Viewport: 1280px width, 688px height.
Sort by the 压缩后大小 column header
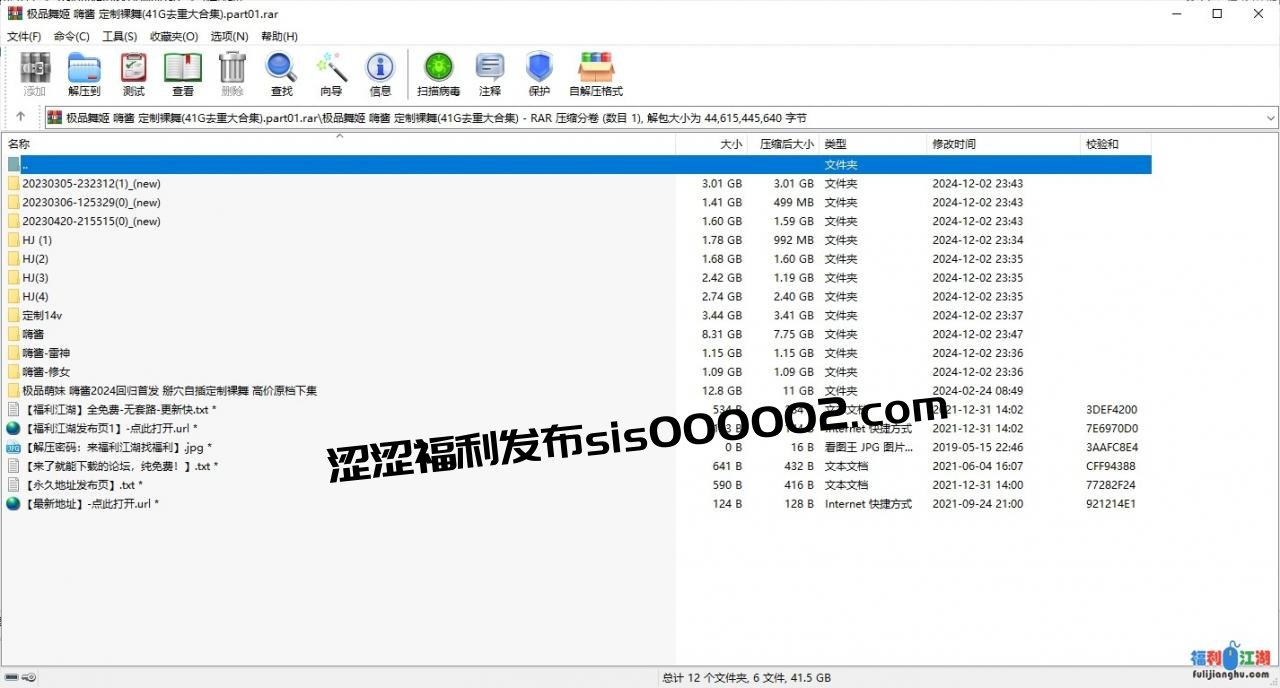783,144
